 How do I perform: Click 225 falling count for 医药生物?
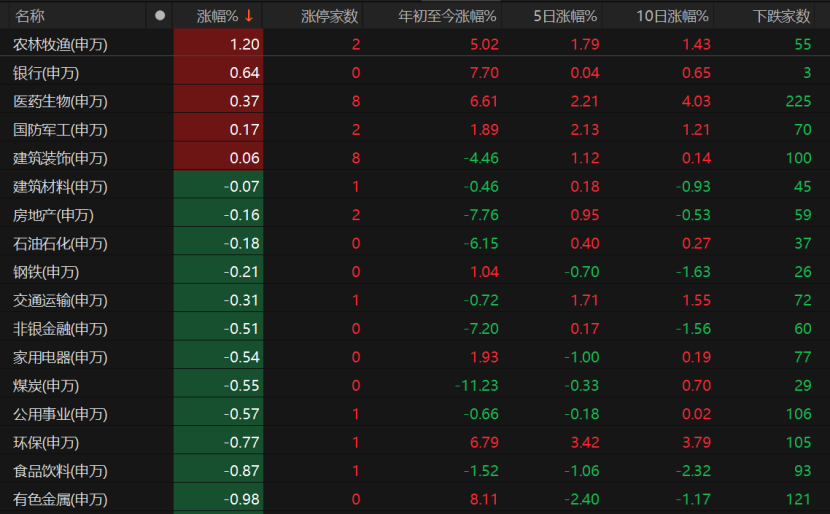[798, 101]
